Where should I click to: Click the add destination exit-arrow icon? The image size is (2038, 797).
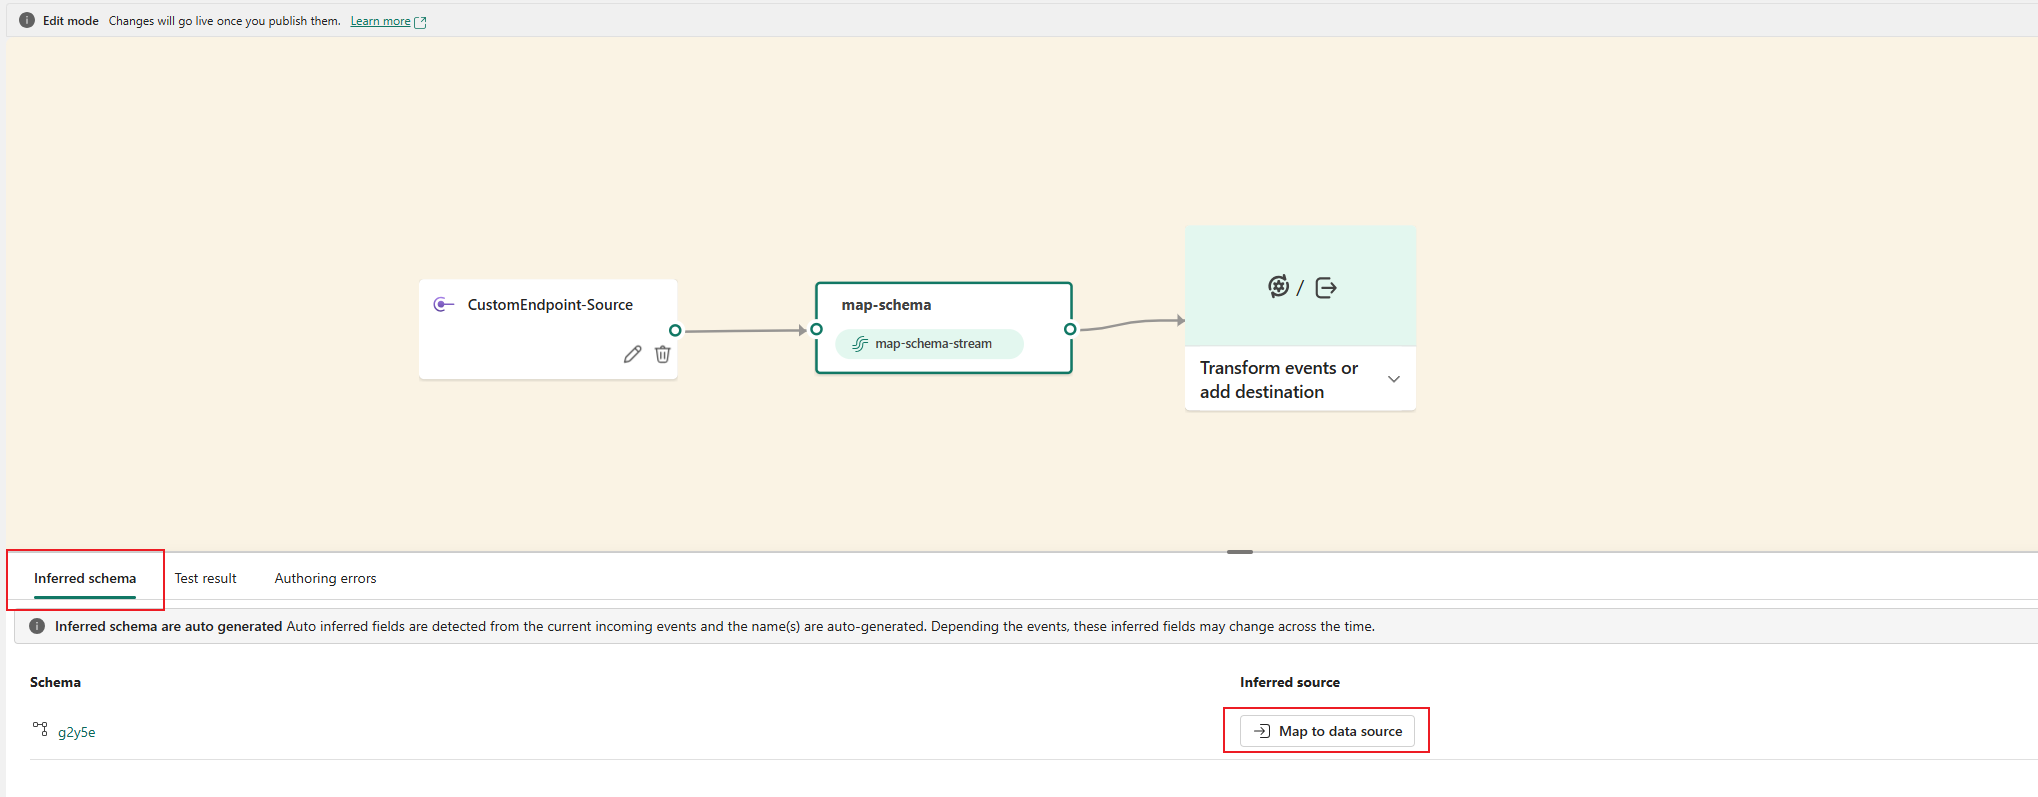coord(1326,288)
